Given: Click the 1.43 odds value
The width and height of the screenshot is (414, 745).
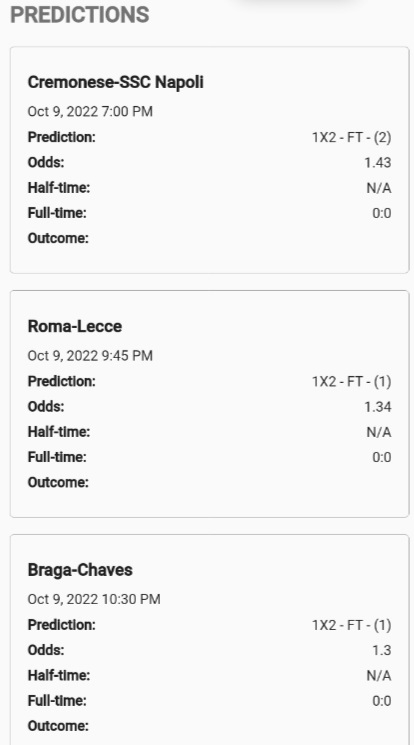Looking at the screenshot, I should [x=378, y=162].
